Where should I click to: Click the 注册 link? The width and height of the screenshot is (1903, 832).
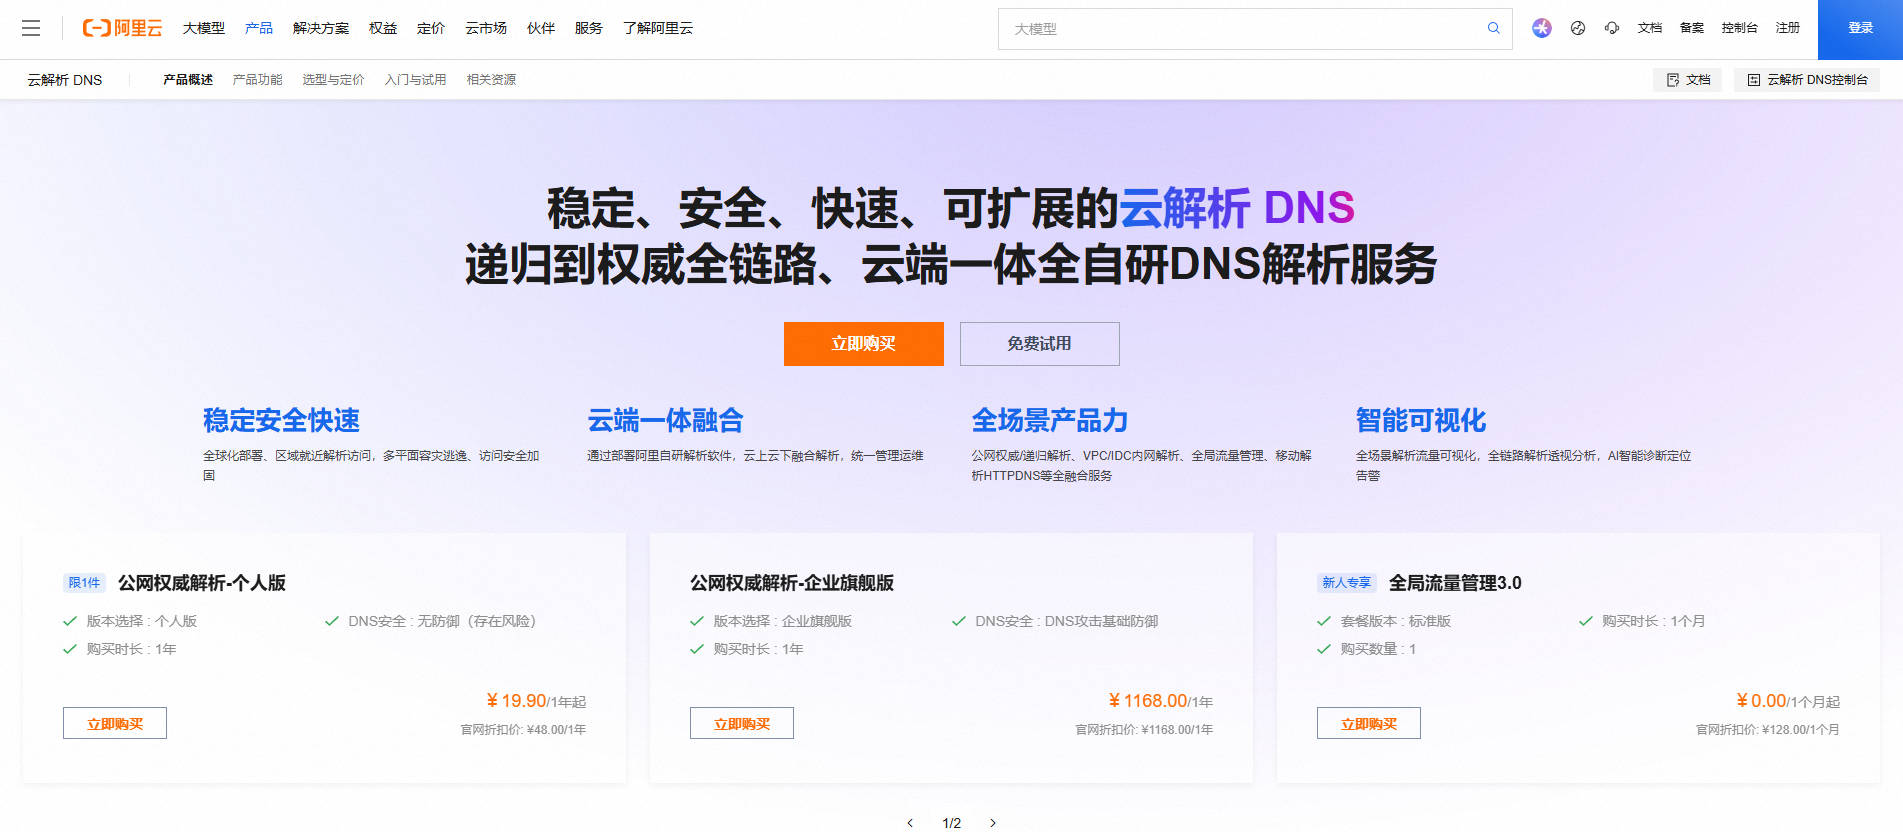pyautogui.click(x=1788, y=28)
